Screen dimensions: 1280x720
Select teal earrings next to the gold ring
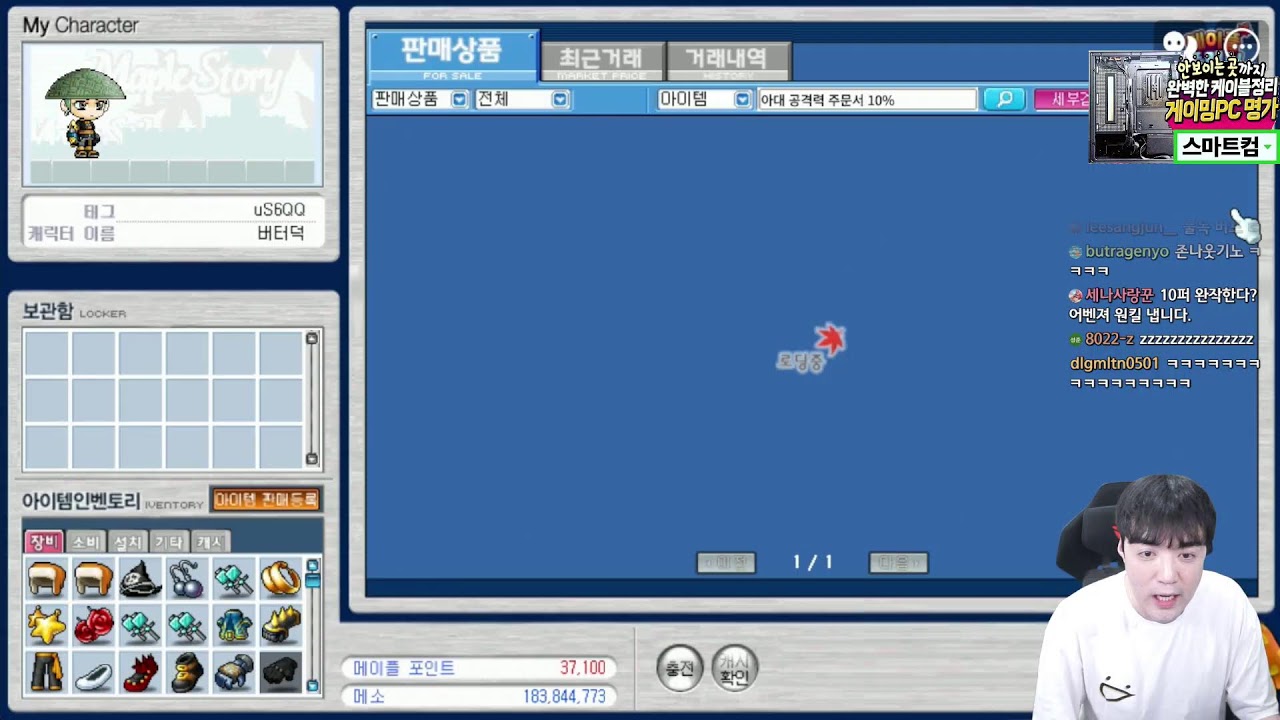(x=234, y=579)
